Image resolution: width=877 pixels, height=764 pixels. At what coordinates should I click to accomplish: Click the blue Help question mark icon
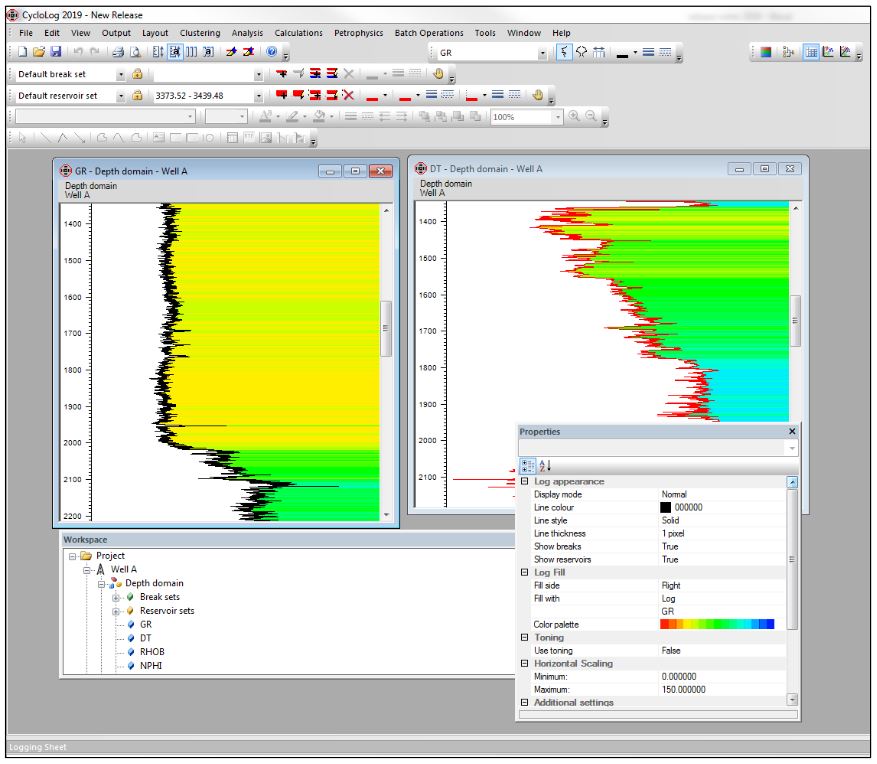[x=271, y=52]
